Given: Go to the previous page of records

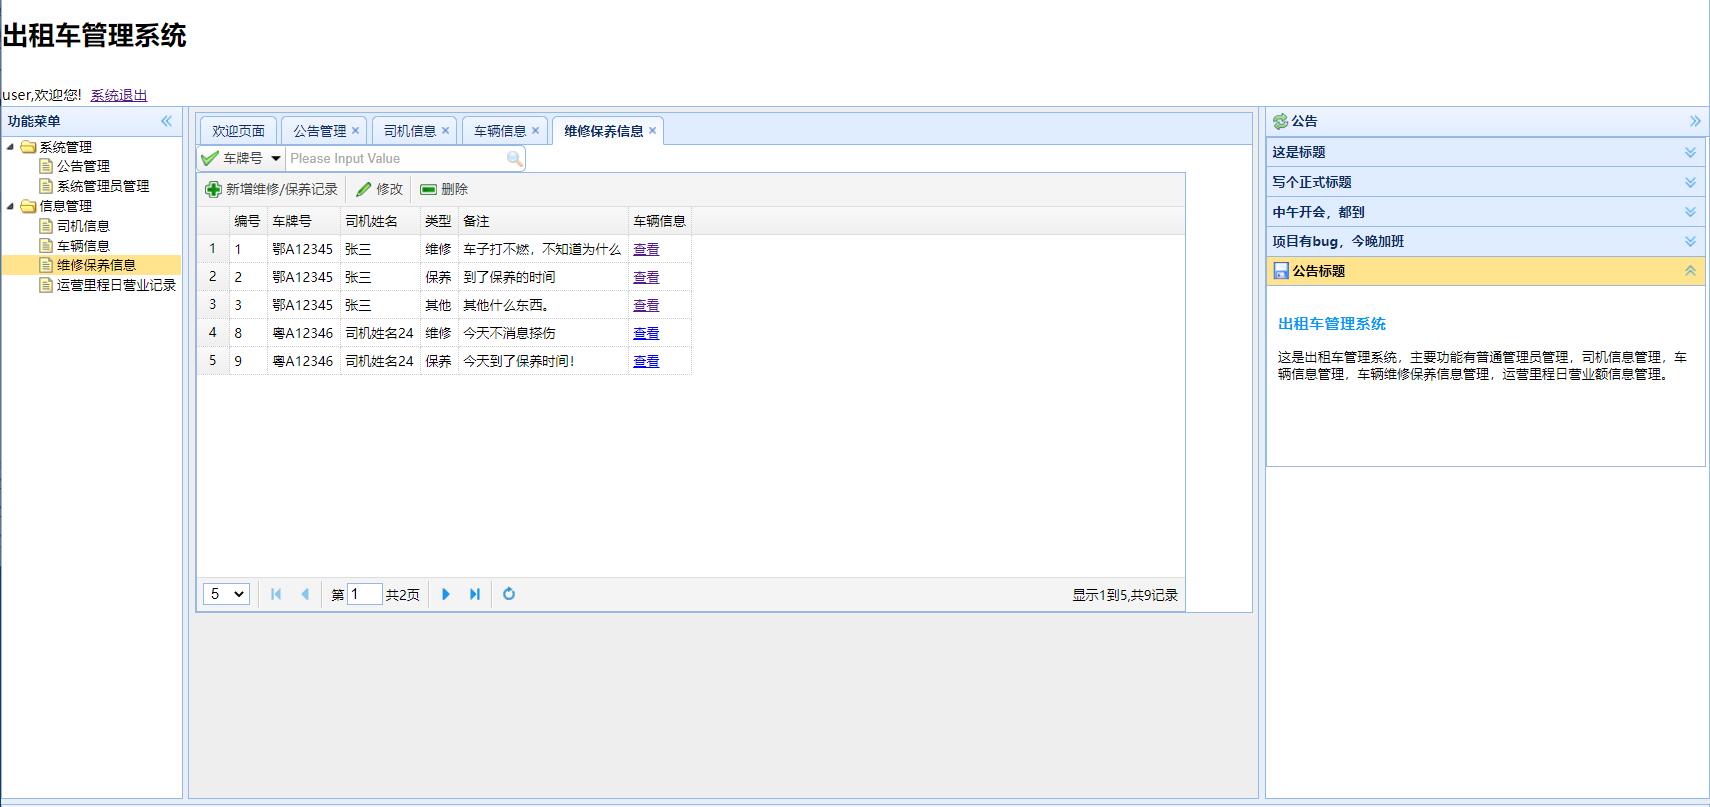Looking at the screenshot, I should coord(305,594).
